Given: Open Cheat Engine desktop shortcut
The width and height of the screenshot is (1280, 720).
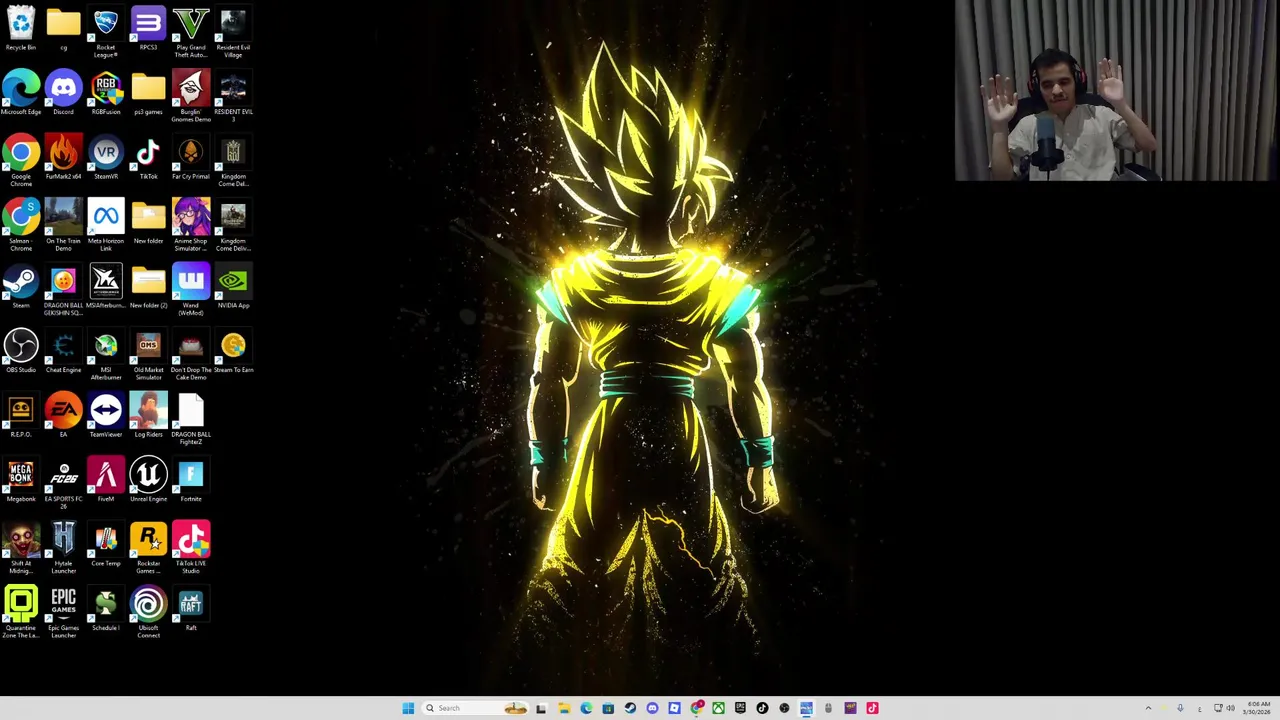Looking at the screenshot, I should pyautogui.click(x=63, y=352).
